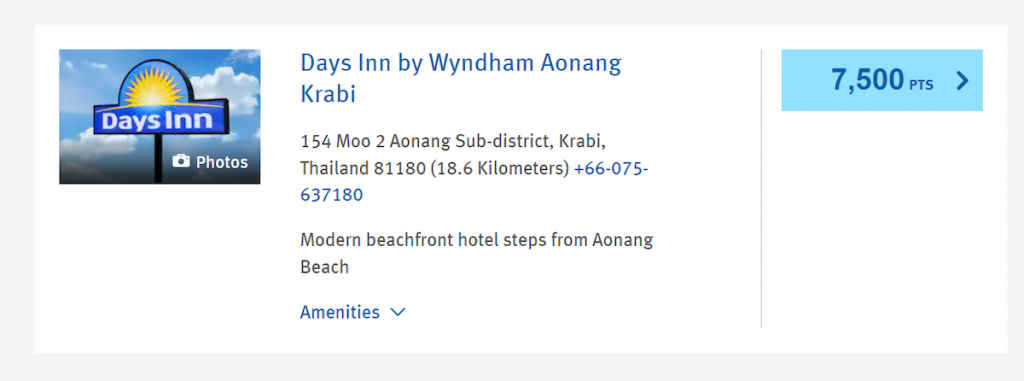Screen dimensions: 1024x381
Task: Click the 18.6 Kilometers distance text
Action: (x=500, y=169)
